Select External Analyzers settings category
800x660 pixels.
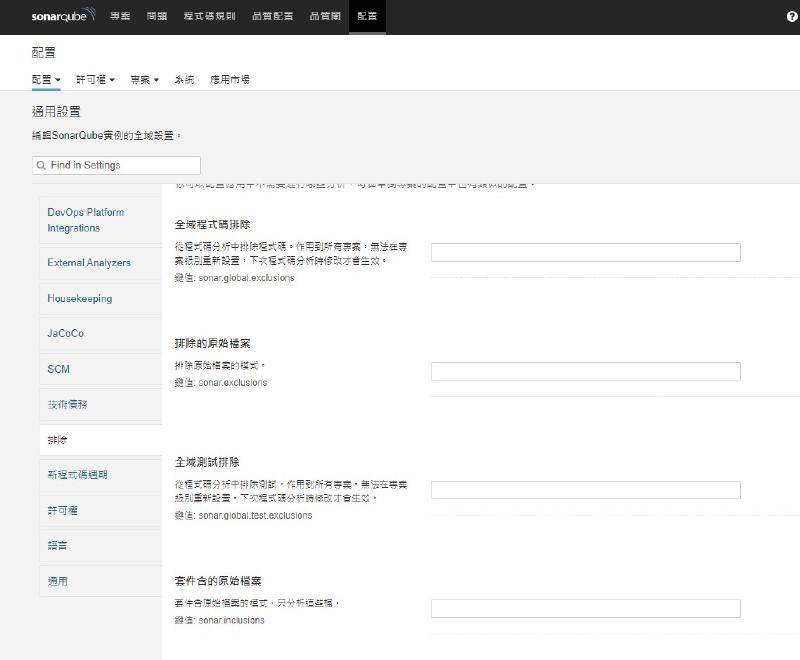tap(89, 263)
